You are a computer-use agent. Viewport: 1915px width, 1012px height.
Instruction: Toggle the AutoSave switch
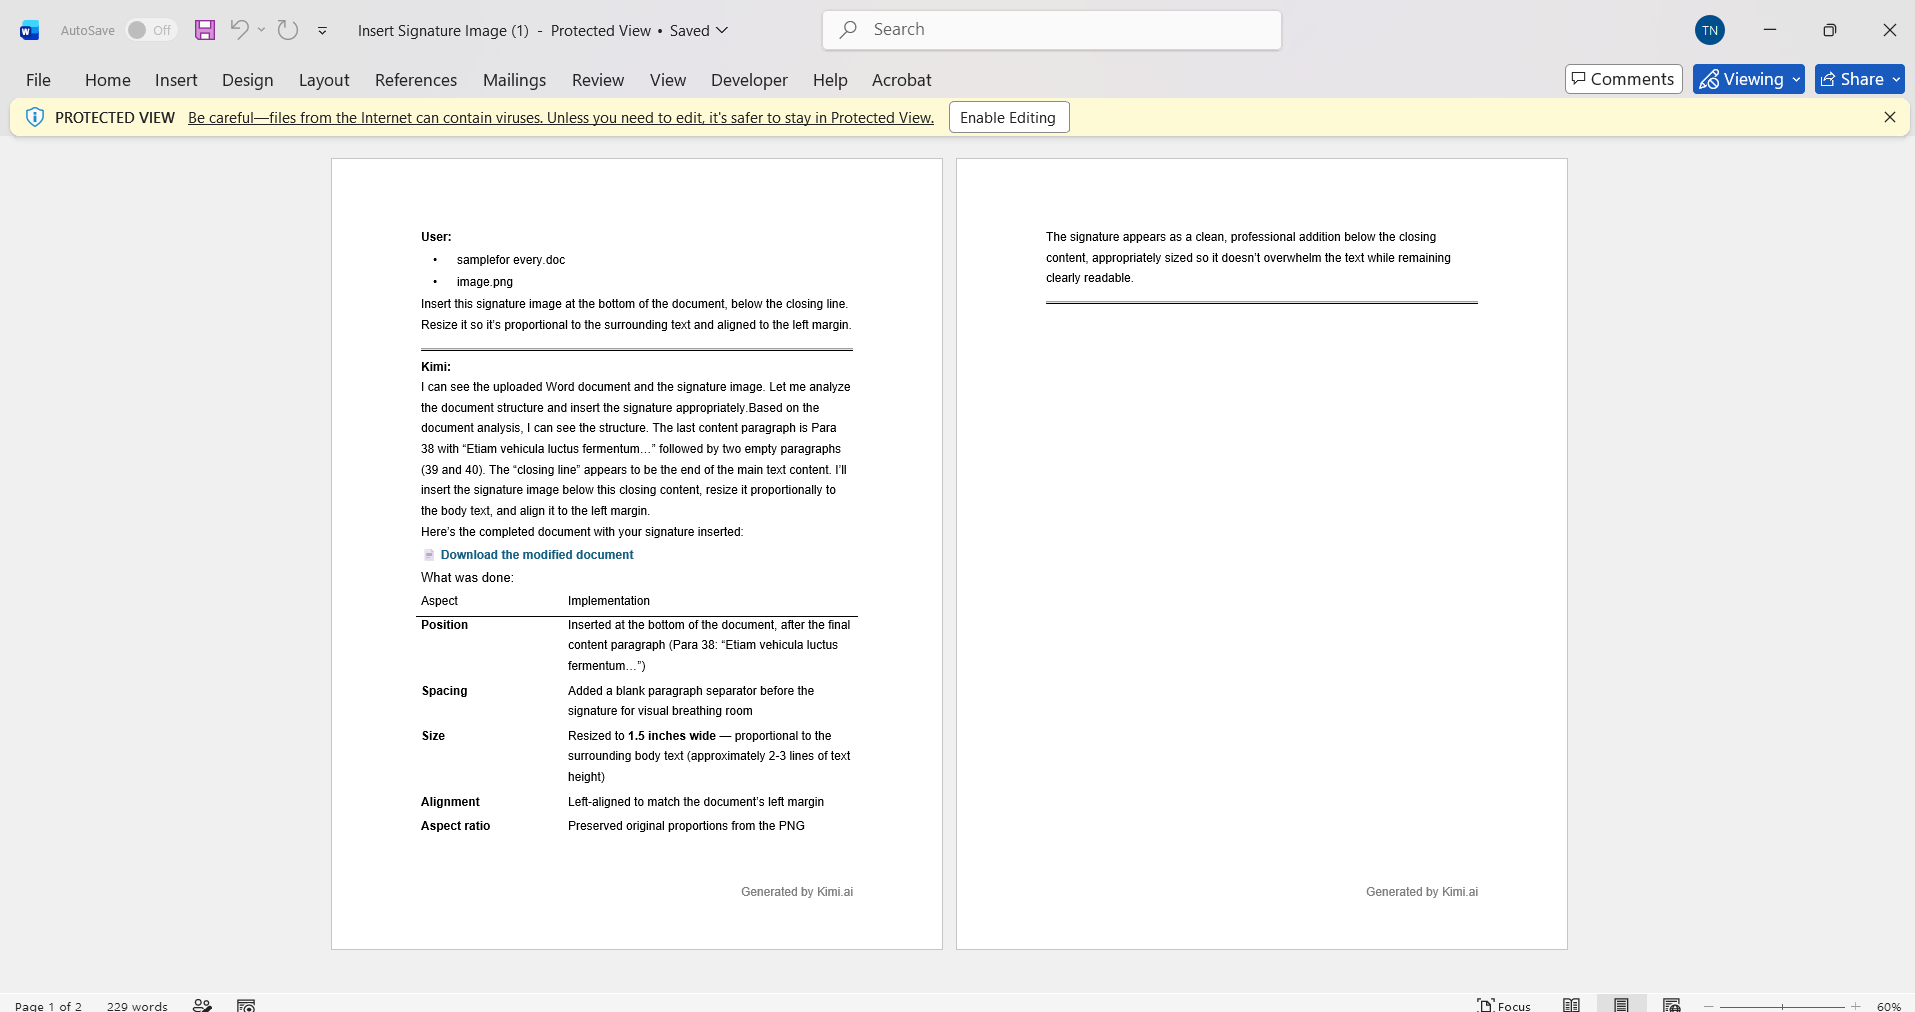click(x=150, y=30)
